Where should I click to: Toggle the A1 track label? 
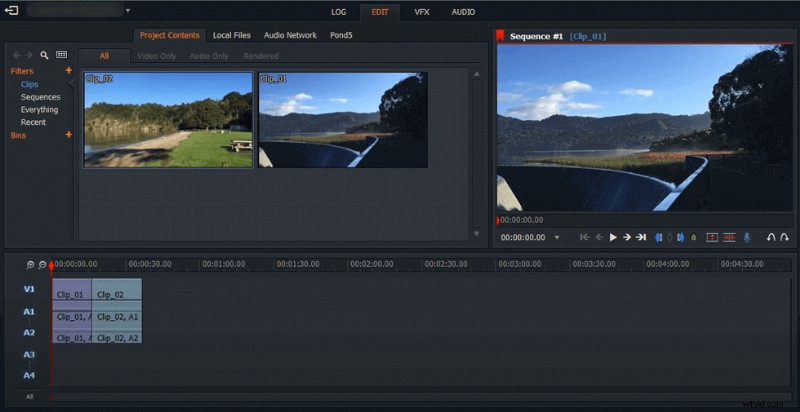pos(29,311)
